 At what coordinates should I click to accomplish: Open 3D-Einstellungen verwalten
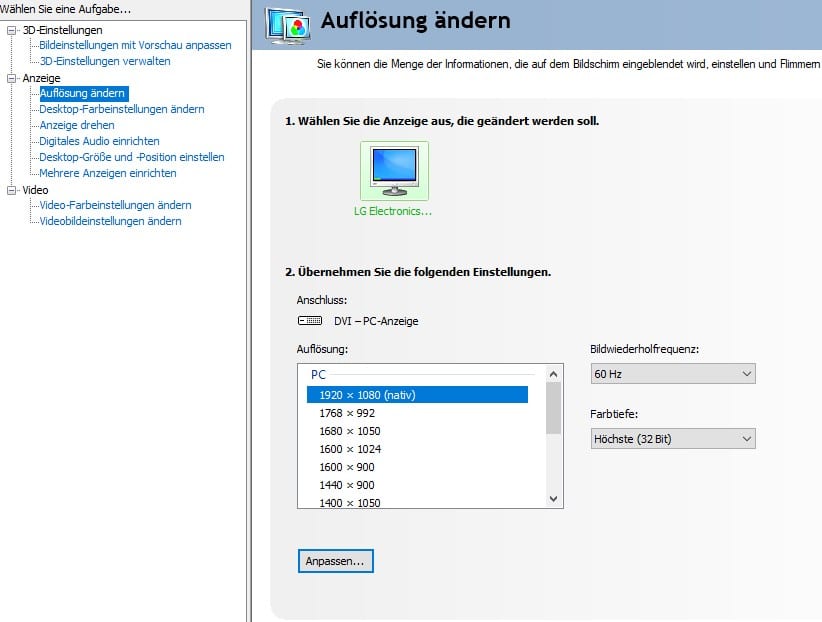[x=105, y=61]
